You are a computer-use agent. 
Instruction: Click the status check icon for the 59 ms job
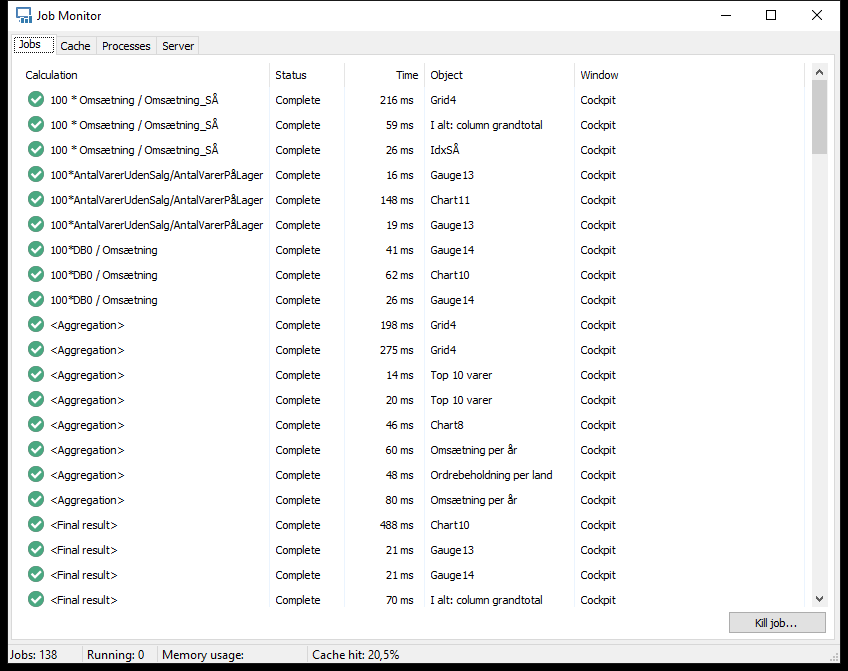36,124
